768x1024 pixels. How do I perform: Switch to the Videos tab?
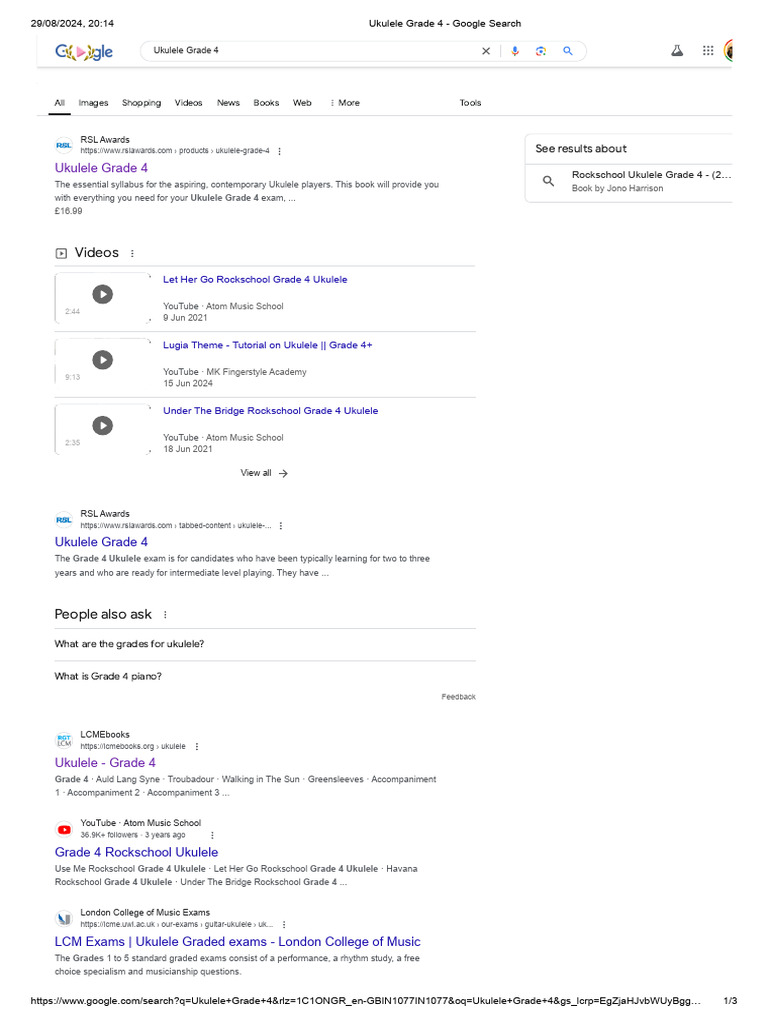click(188, 103)
